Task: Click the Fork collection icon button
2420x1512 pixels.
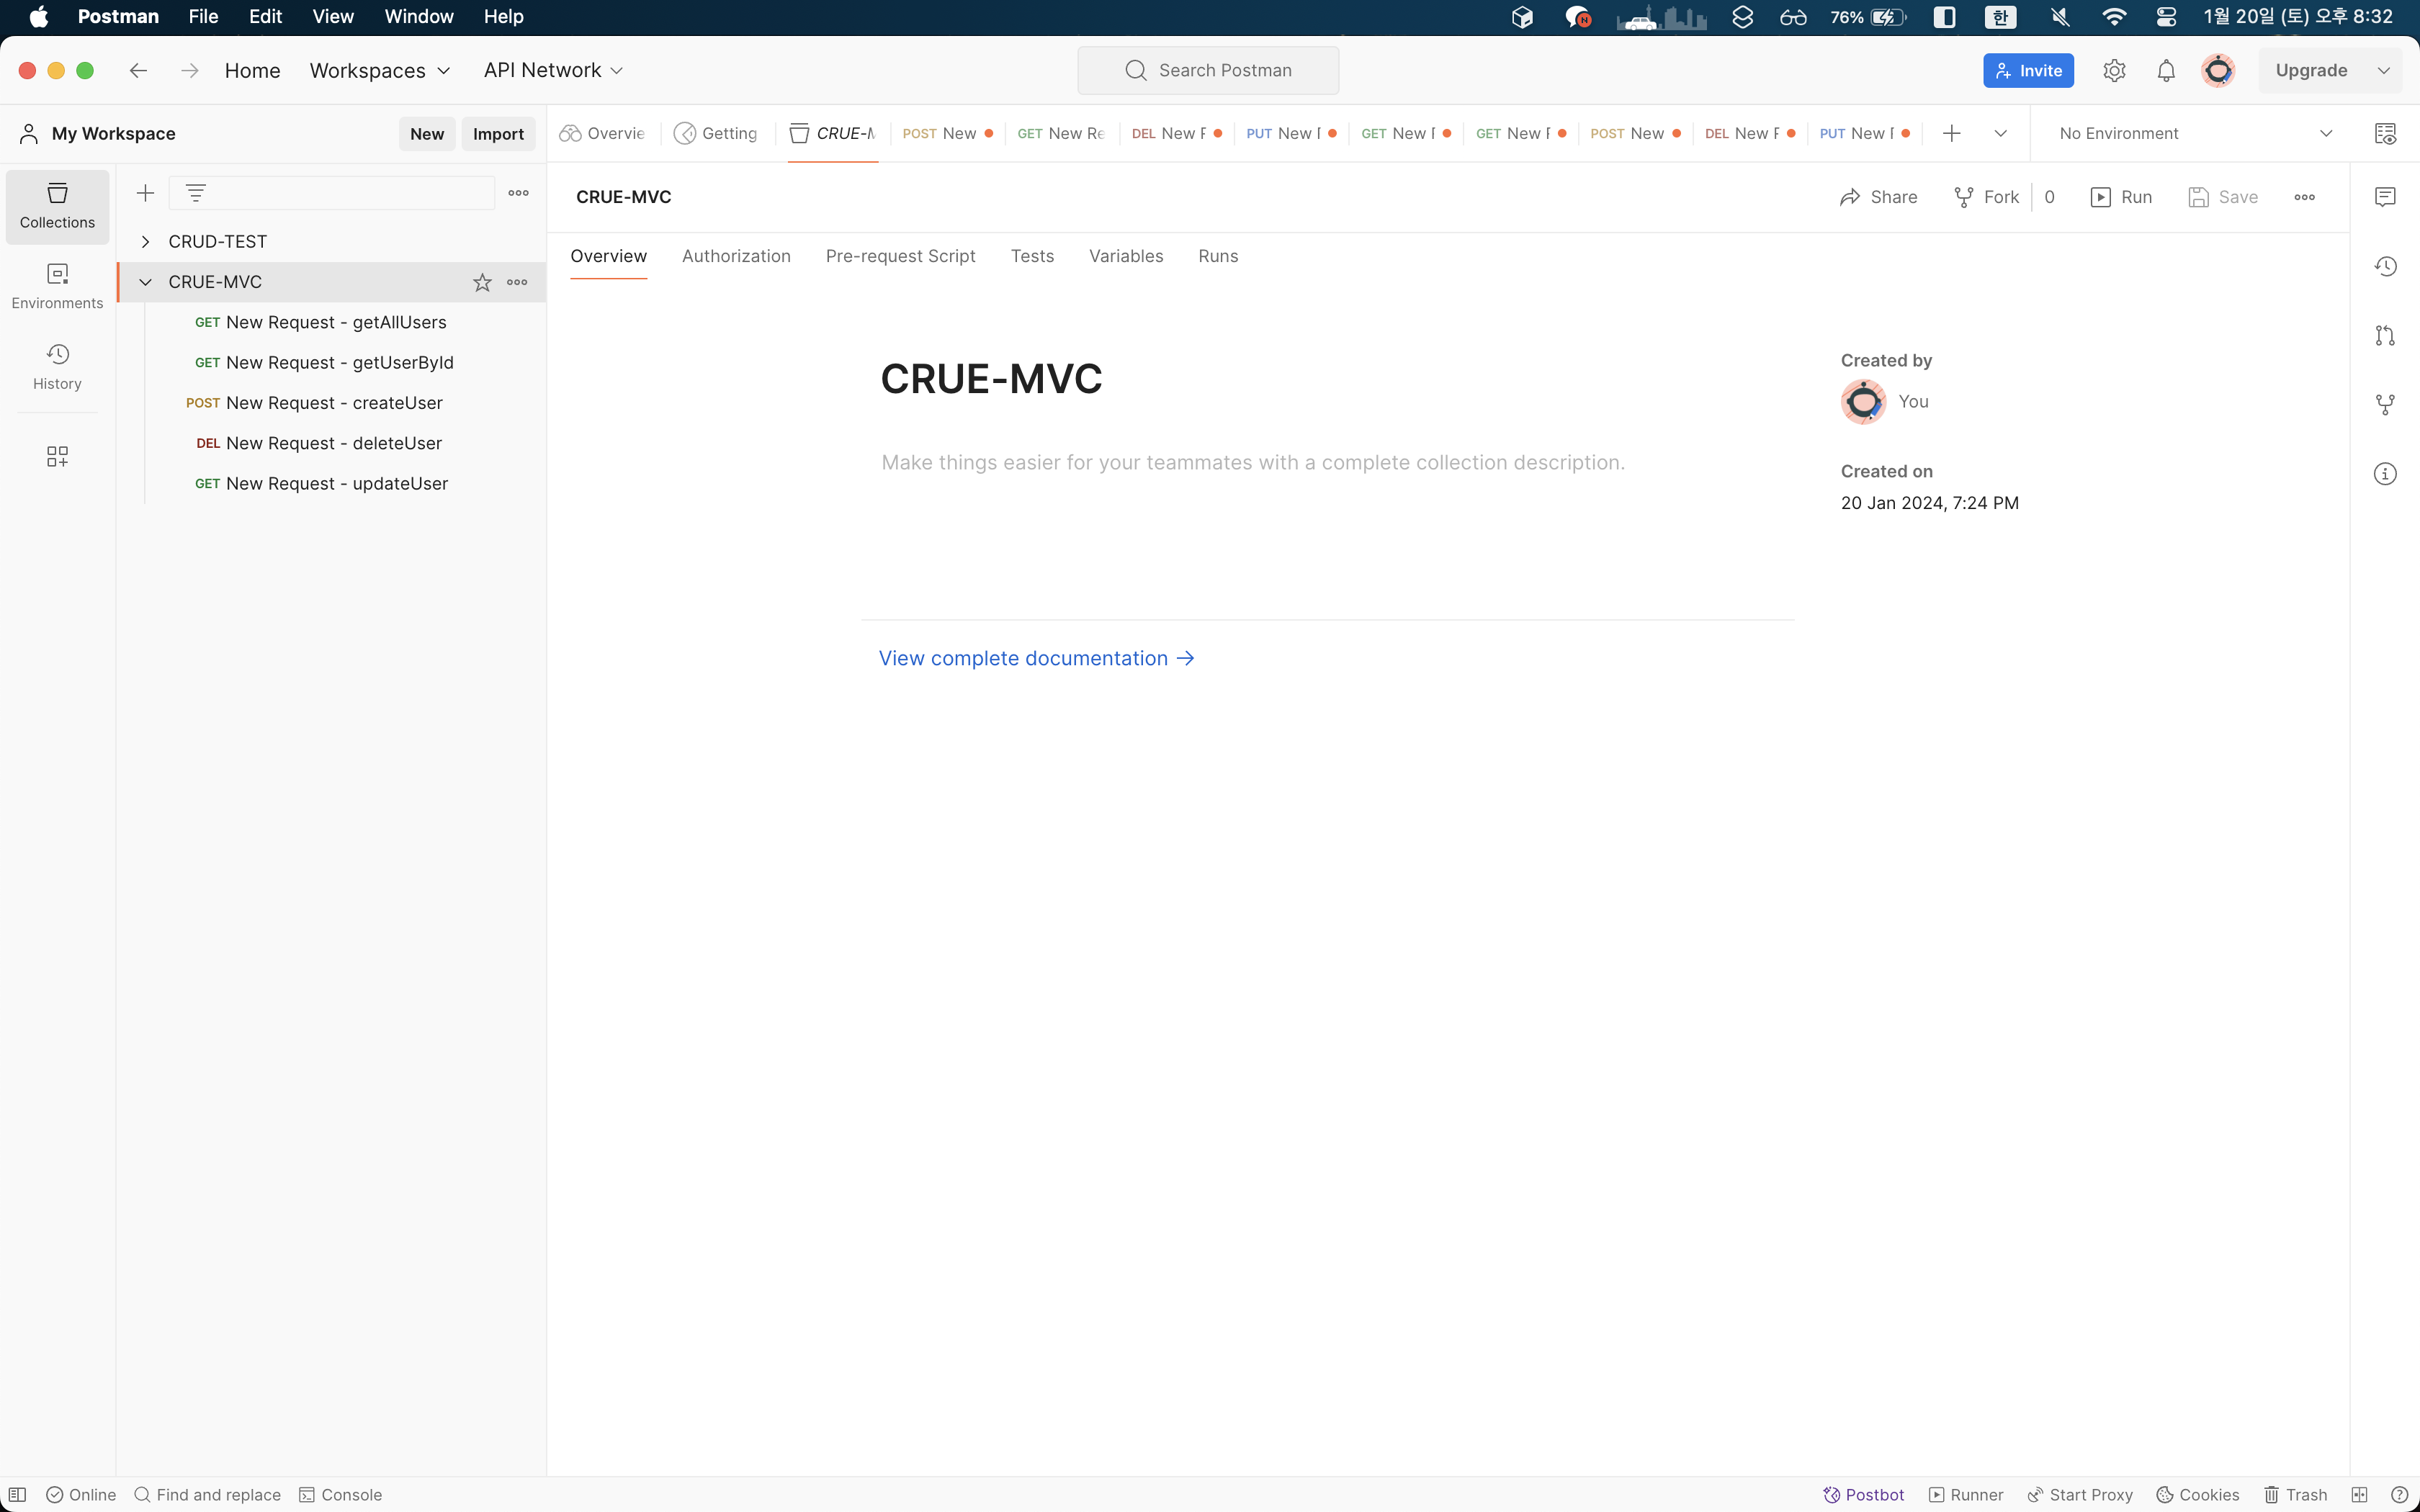Action: tap(1987, 197)
